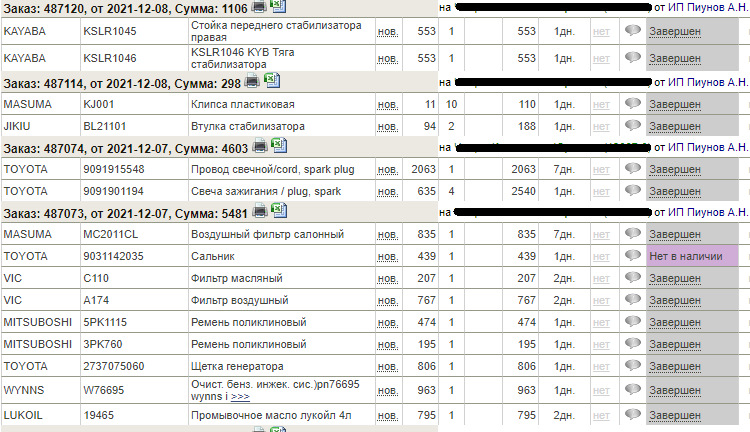Export order 487073 to Excel file
Image resolution: width=750 pixels, height=432 pixels.
(279, 210)
